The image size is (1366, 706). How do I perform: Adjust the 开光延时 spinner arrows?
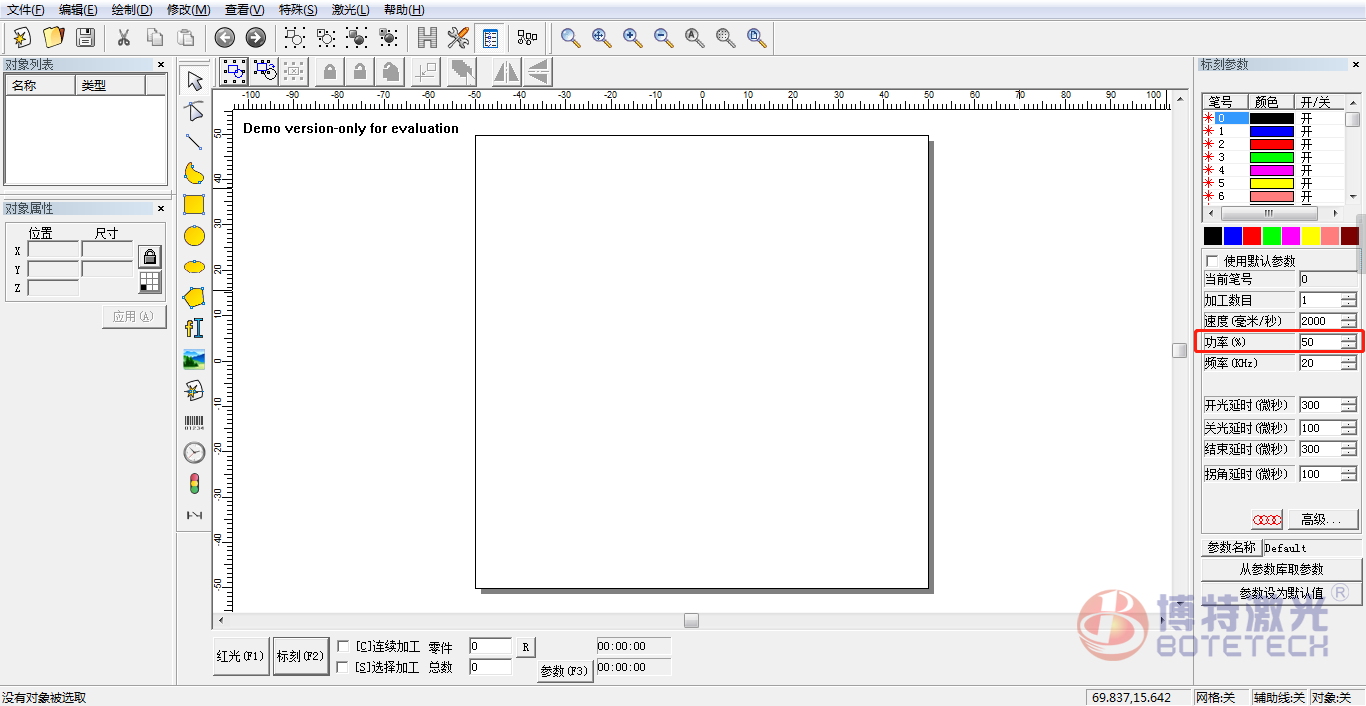(1349, 405)
